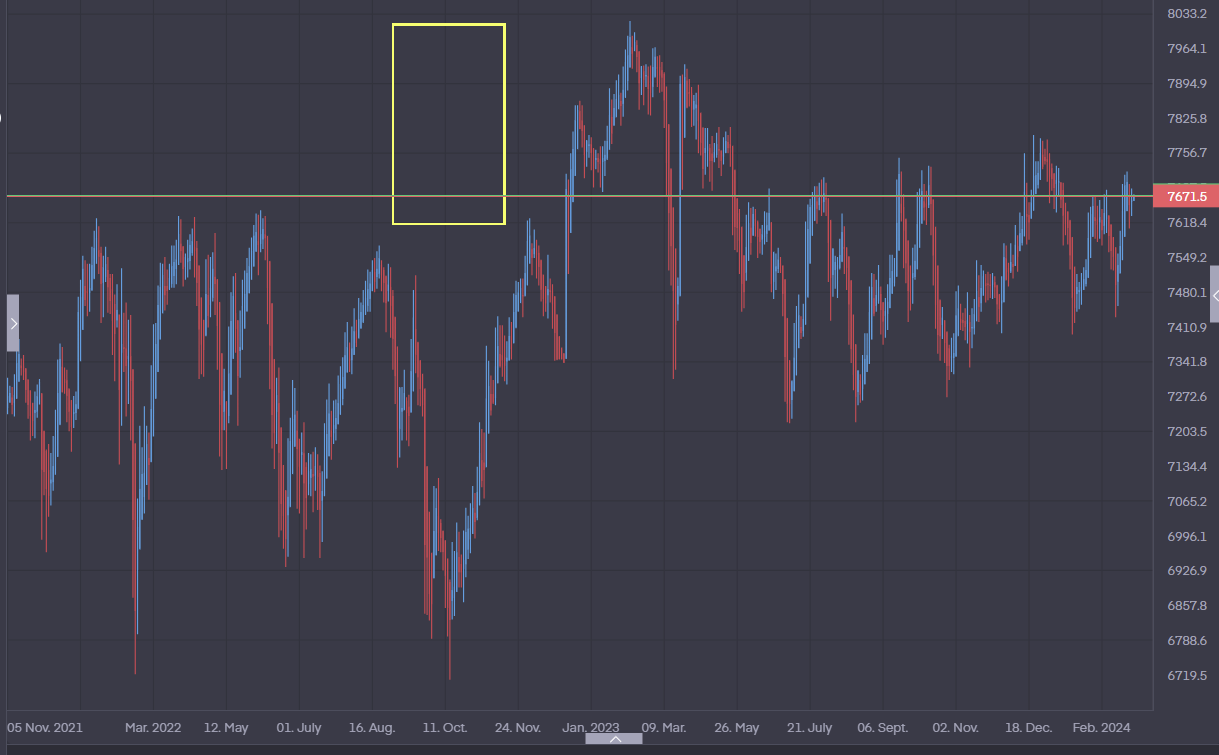Click the 06. Sept. date label
The height and width of the screenshot is (755, 1219).
882,728
